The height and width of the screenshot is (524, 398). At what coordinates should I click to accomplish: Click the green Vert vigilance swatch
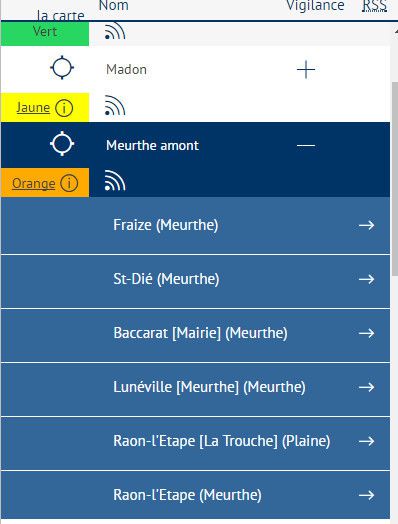point(45,33)
